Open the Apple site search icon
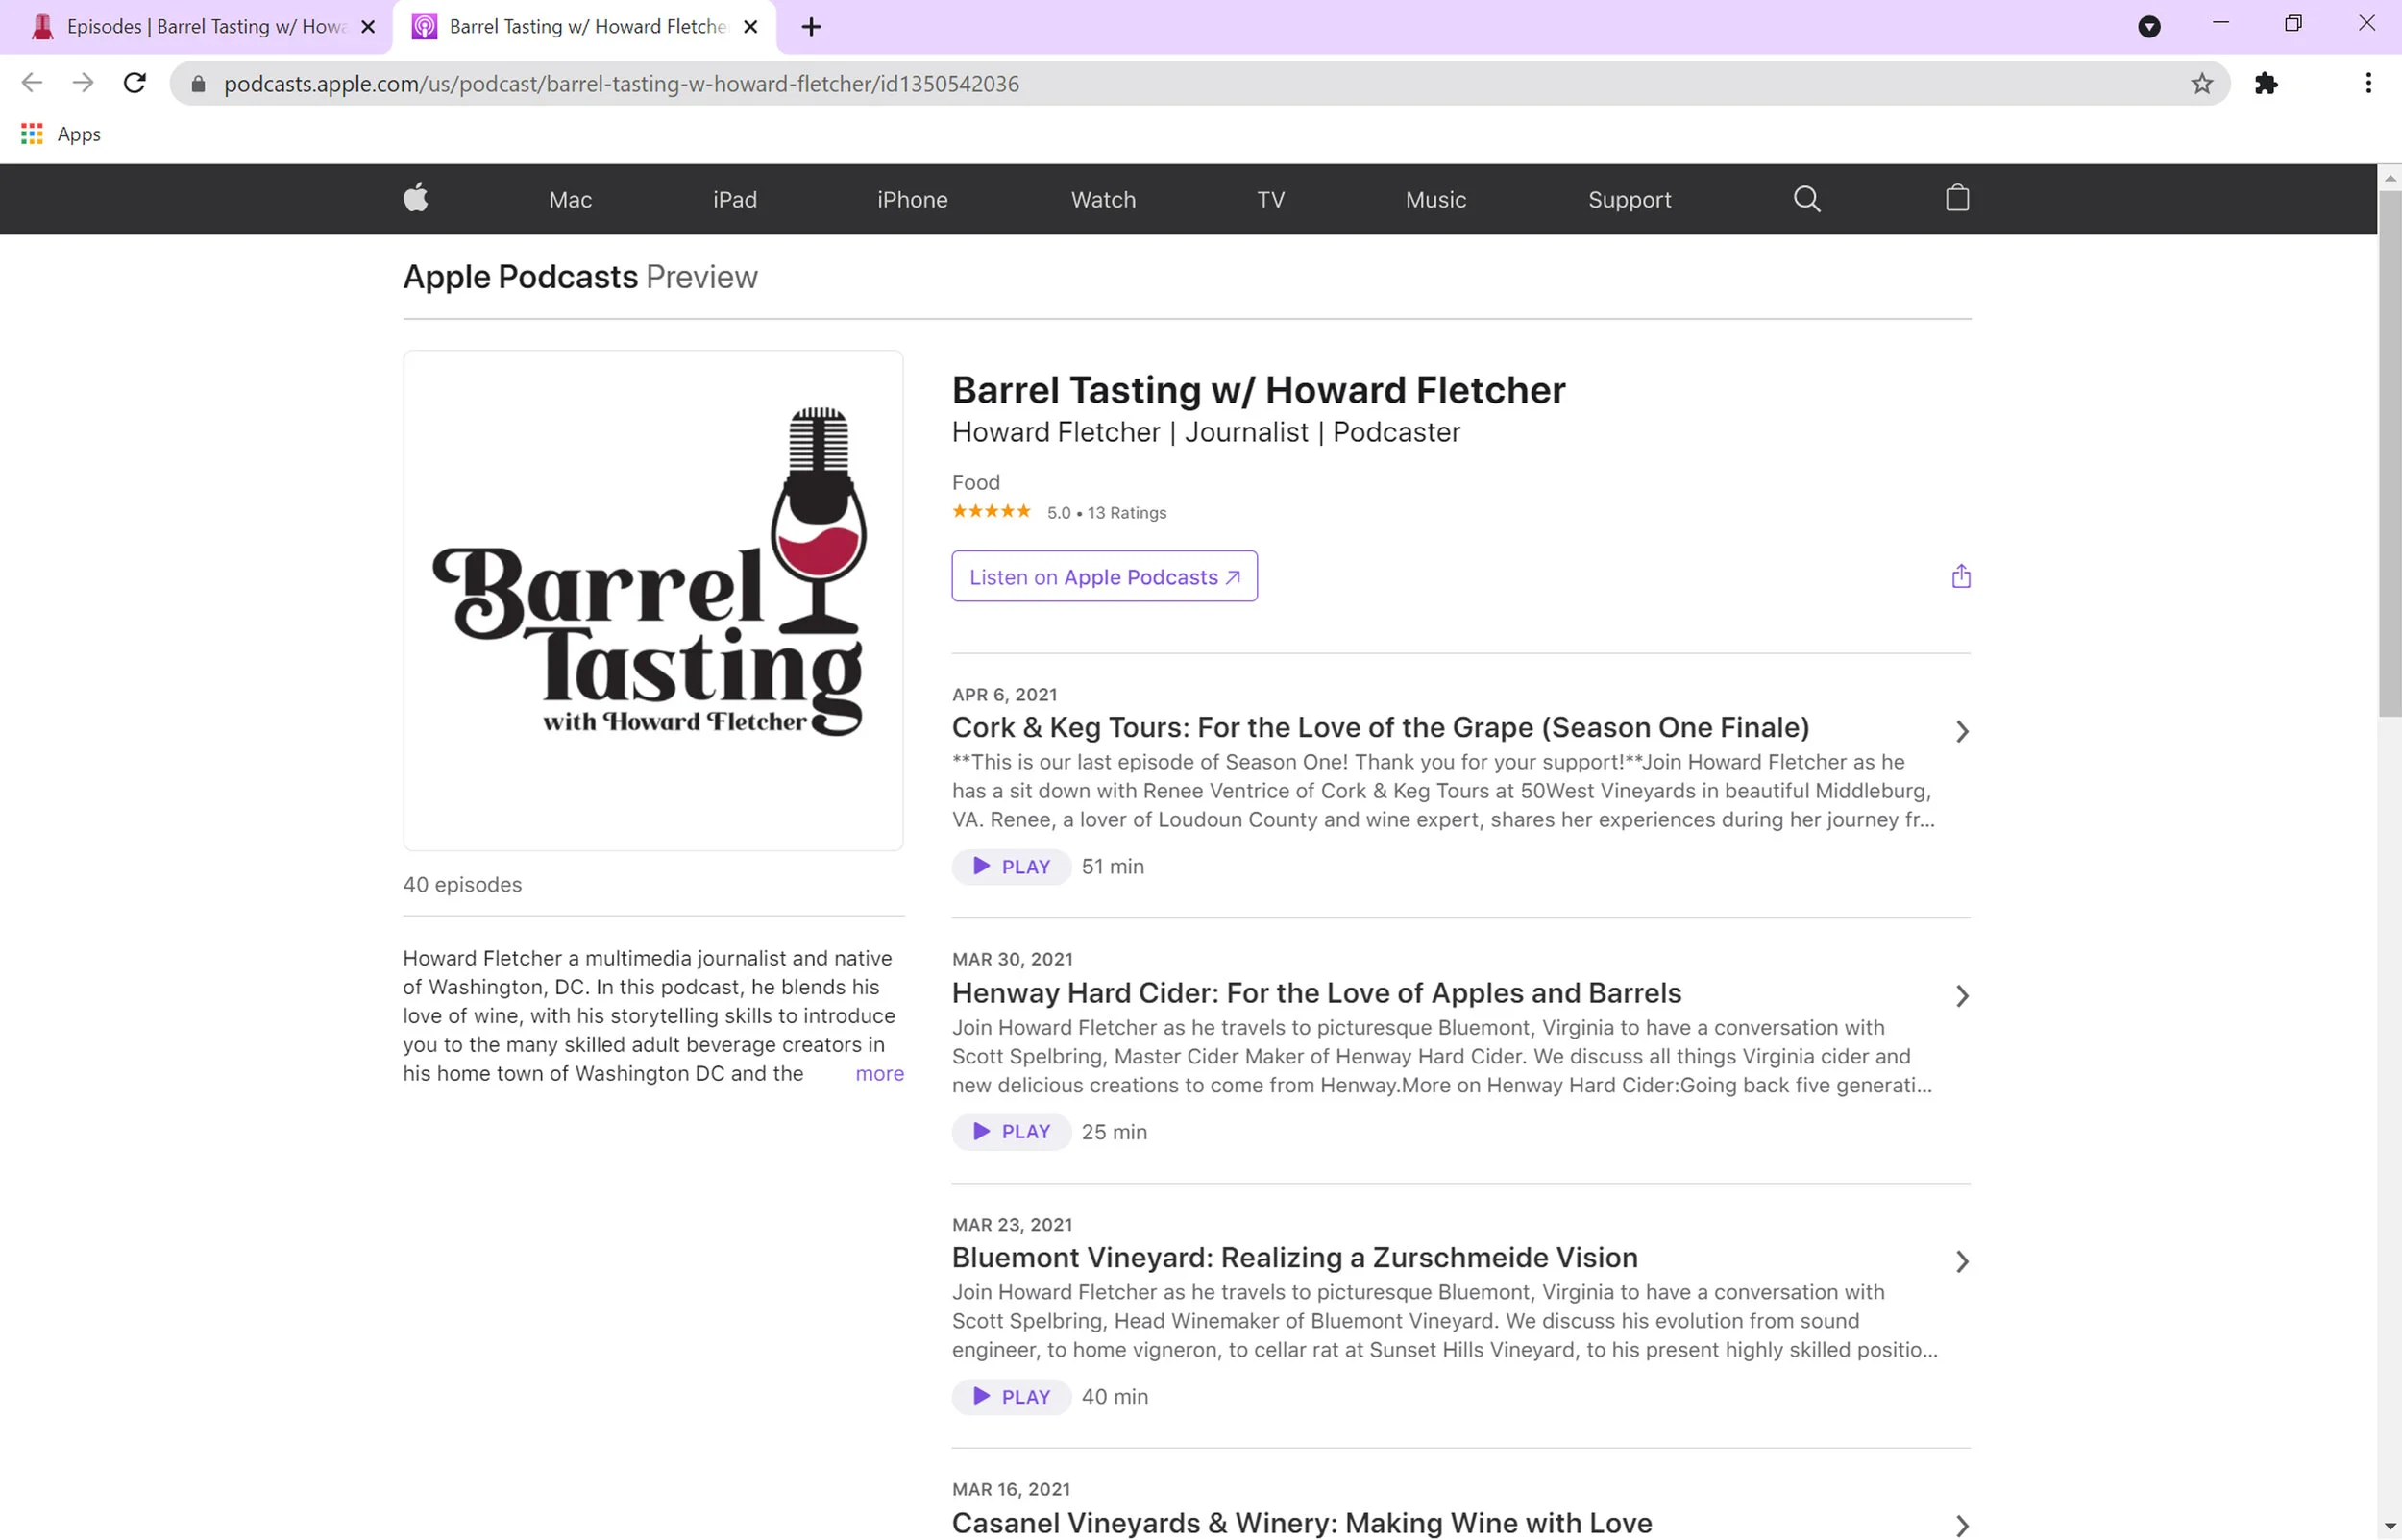Image resolution: width=2402 pixels, height=1540 pixels. (x=1806, y=199)
